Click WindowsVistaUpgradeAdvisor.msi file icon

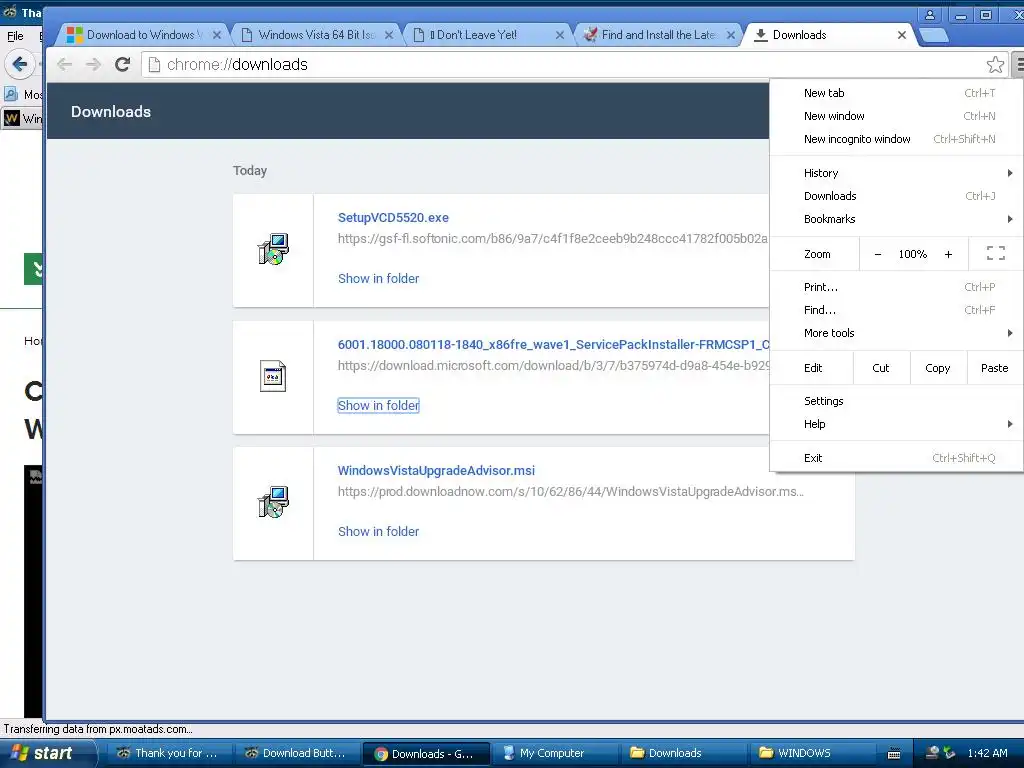click(x=273, y=502)
